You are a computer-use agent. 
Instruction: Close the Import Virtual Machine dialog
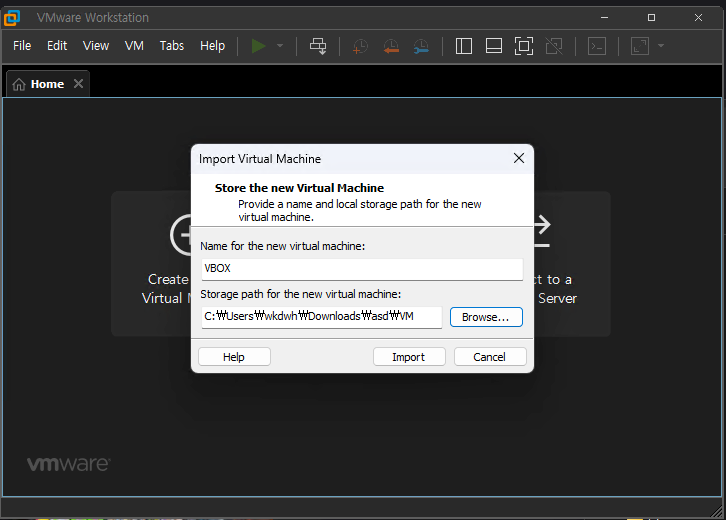[x=519, y=158]
